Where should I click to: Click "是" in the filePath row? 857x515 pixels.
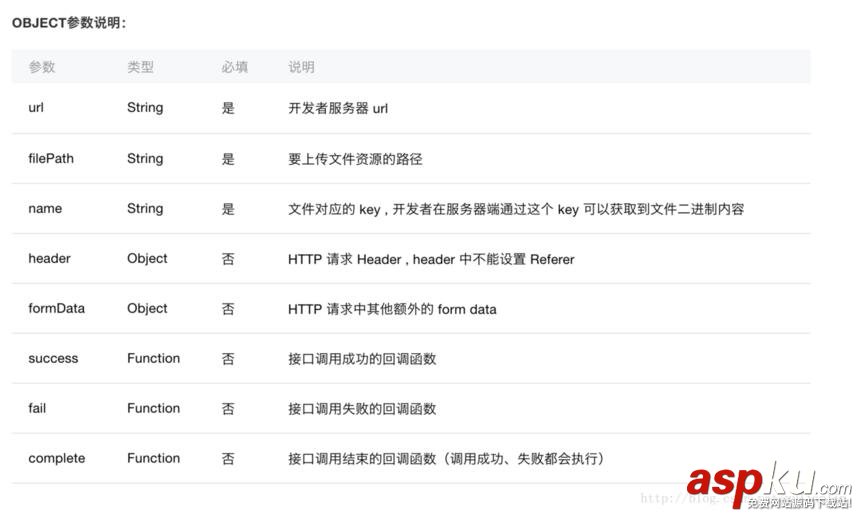click(228, 159)
